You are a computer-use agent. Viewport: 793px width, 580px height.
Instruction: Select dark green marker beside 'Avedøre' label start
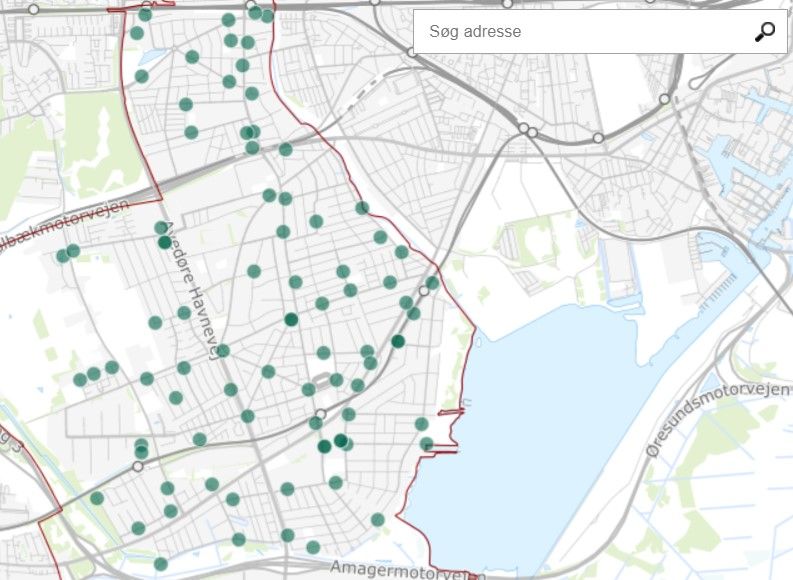click(164, 242)
